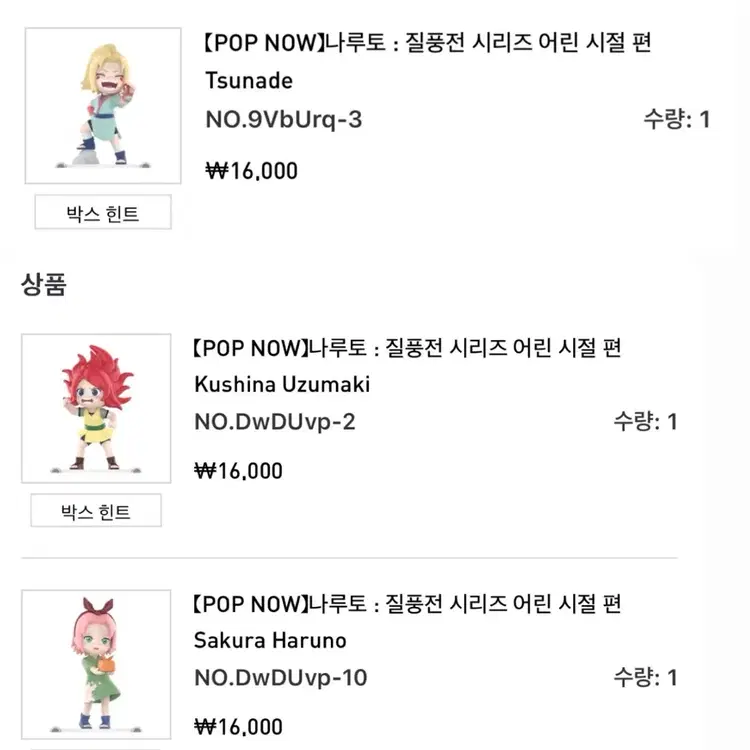Click the ₩16,000 price for Sakura Haruno
750x750 pixels.
coord(239,727)
